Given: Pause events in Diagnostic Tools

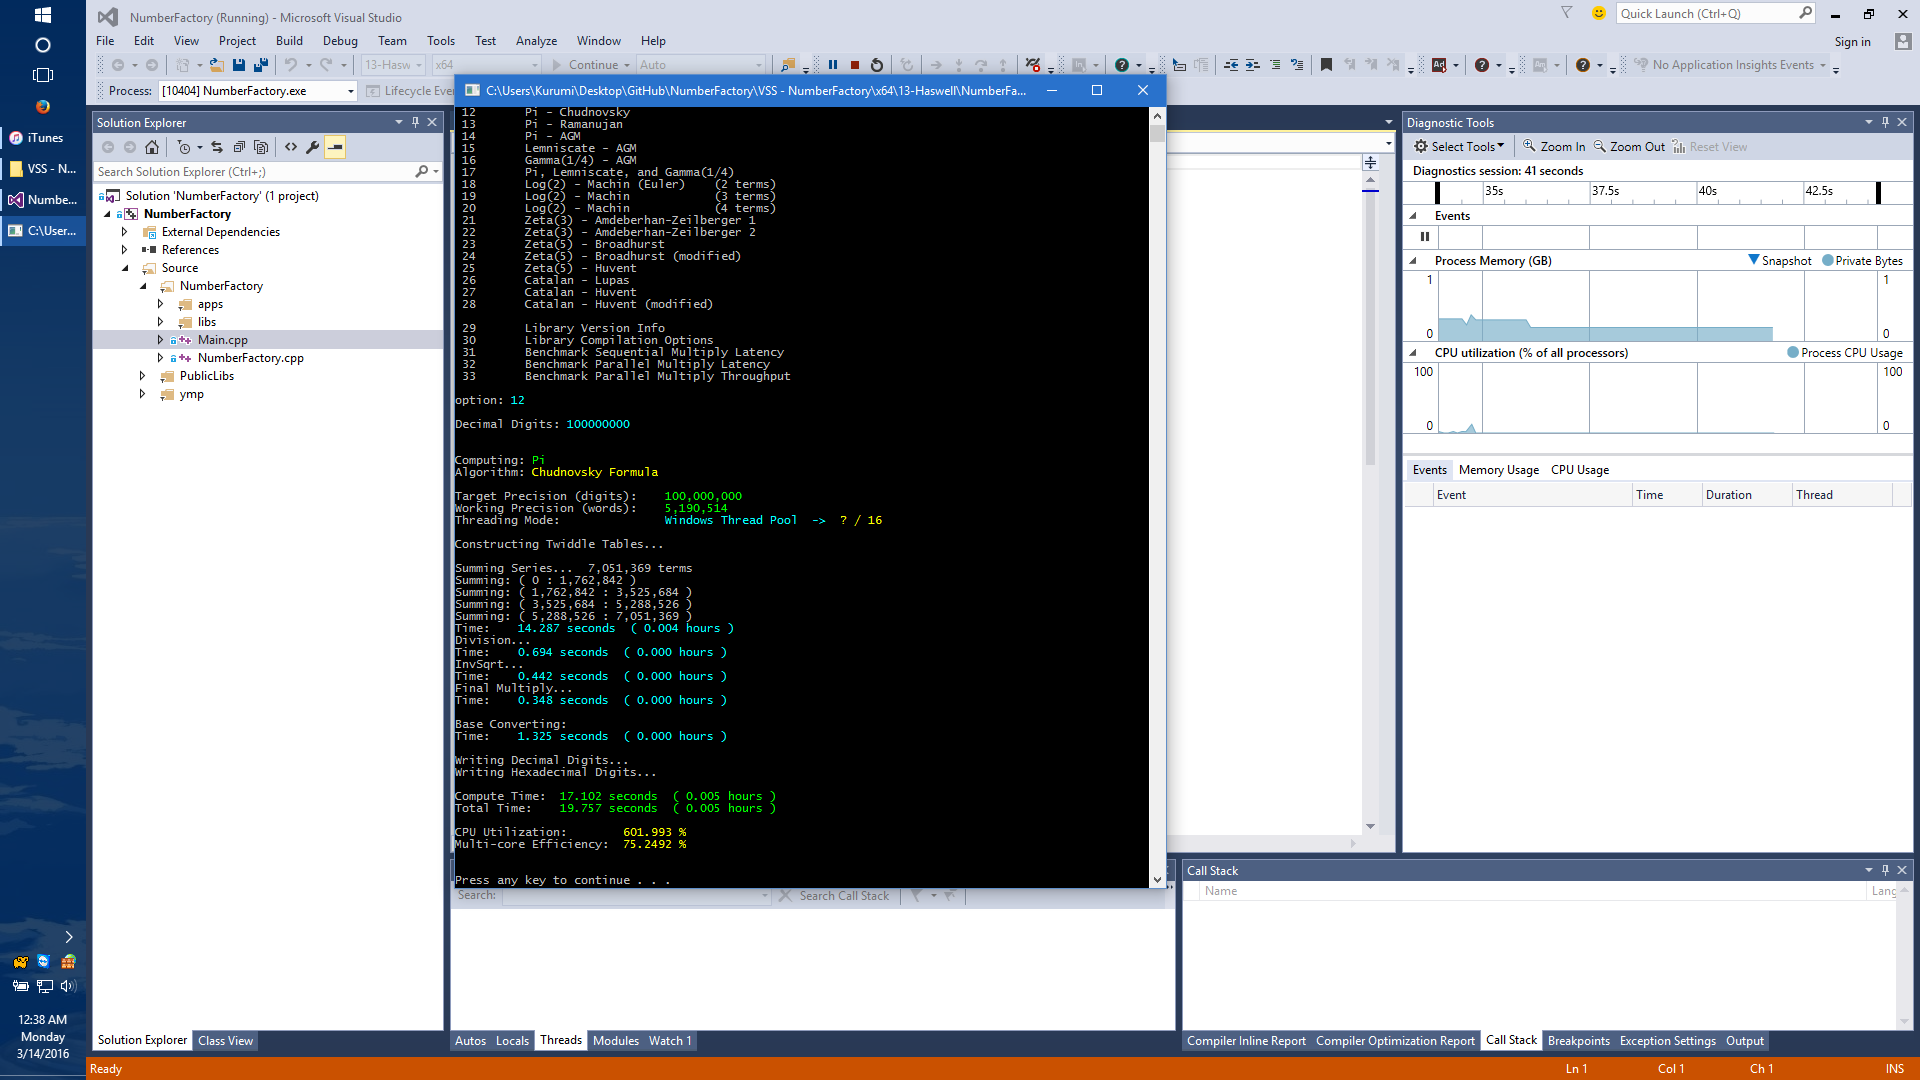Looking at the screenshot, I should pos(1425,237).
